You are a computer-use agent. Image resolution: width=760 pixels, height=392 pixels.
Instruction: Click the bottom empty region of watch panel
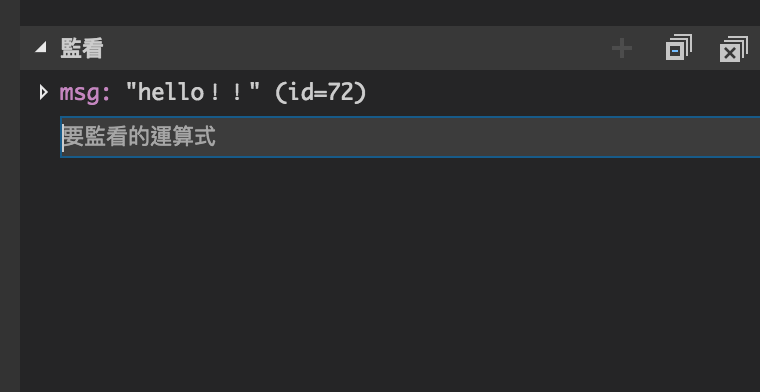(388, 359)
